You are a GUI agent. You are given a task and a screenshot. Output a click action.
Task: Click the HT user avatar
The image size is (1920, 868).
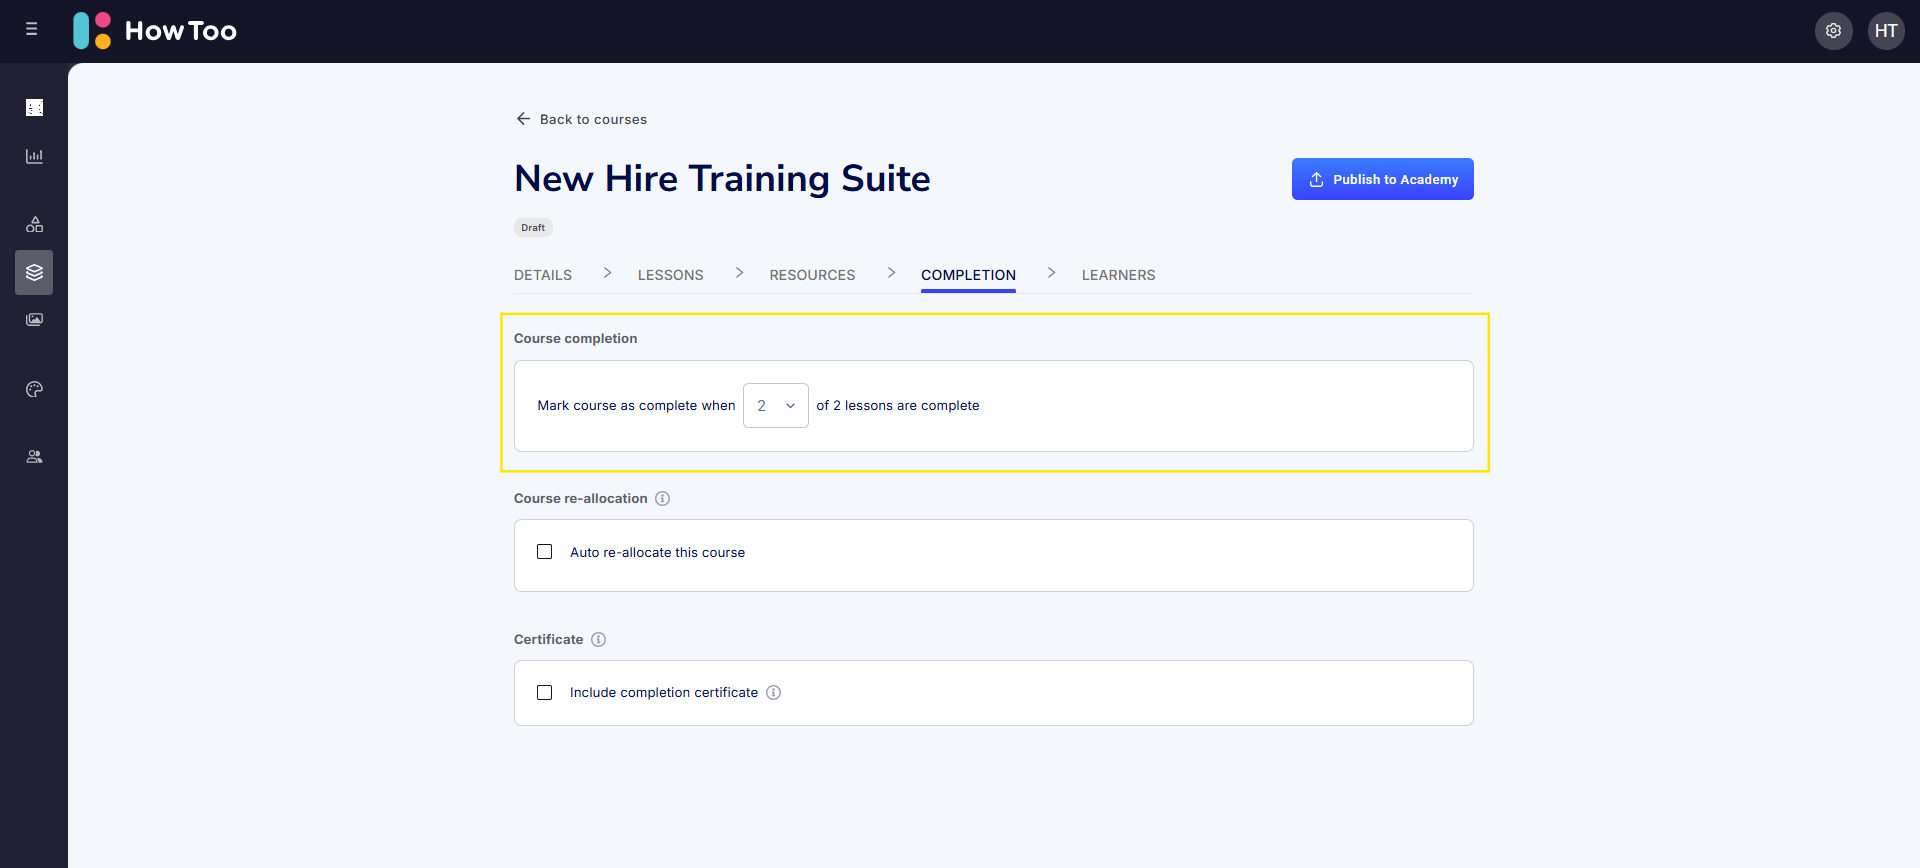point(1886,31)
